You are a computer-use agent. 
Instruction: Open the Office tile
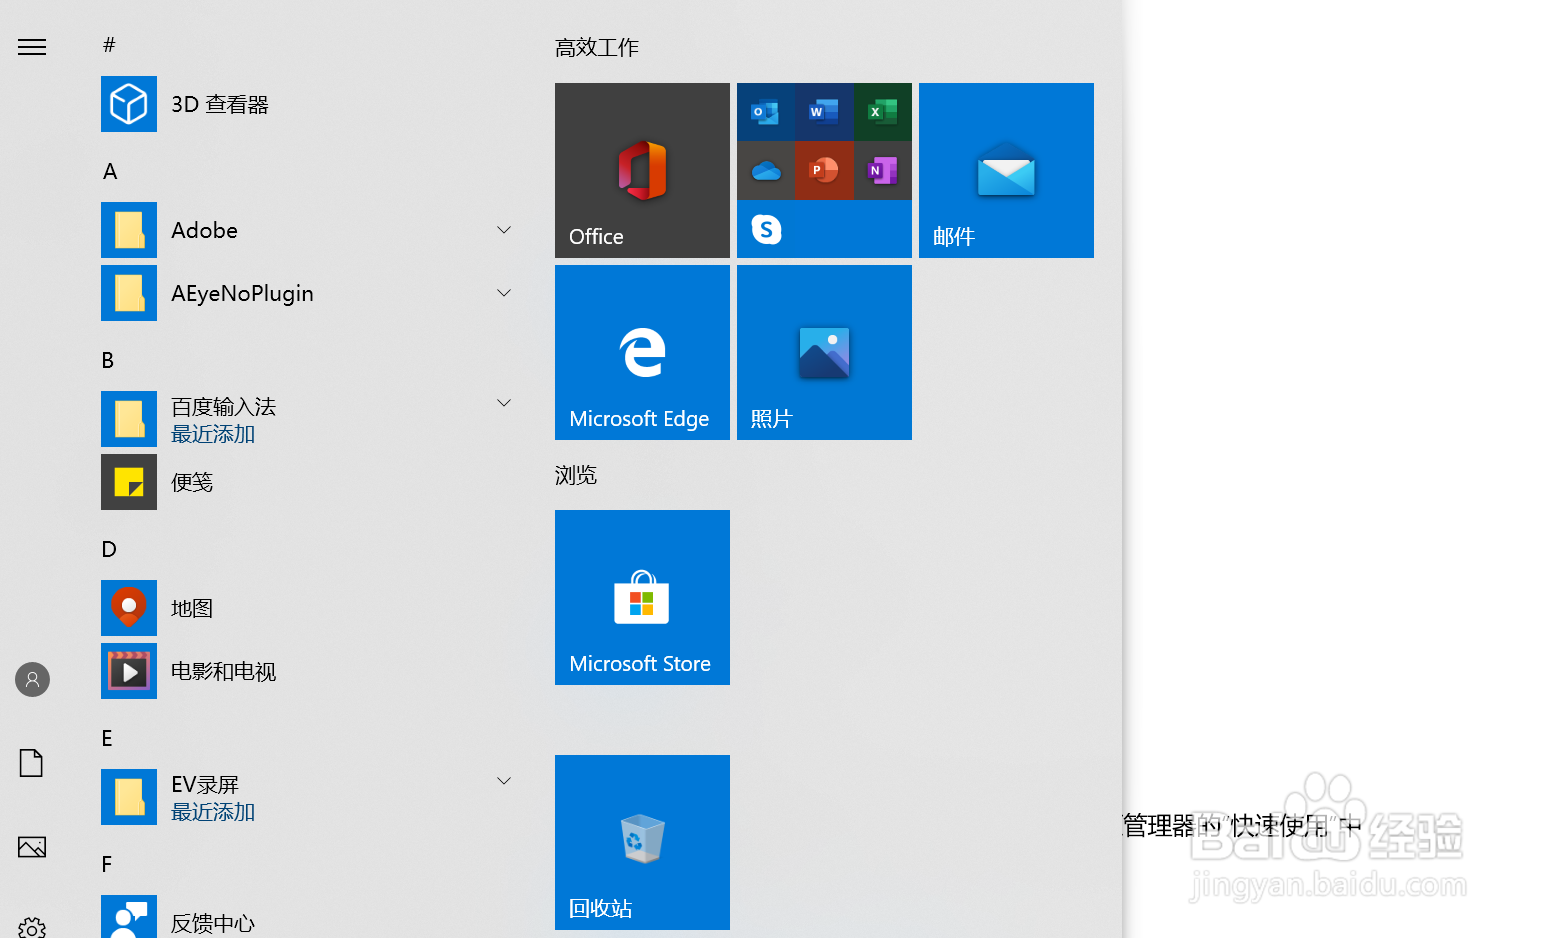(642, 170)
